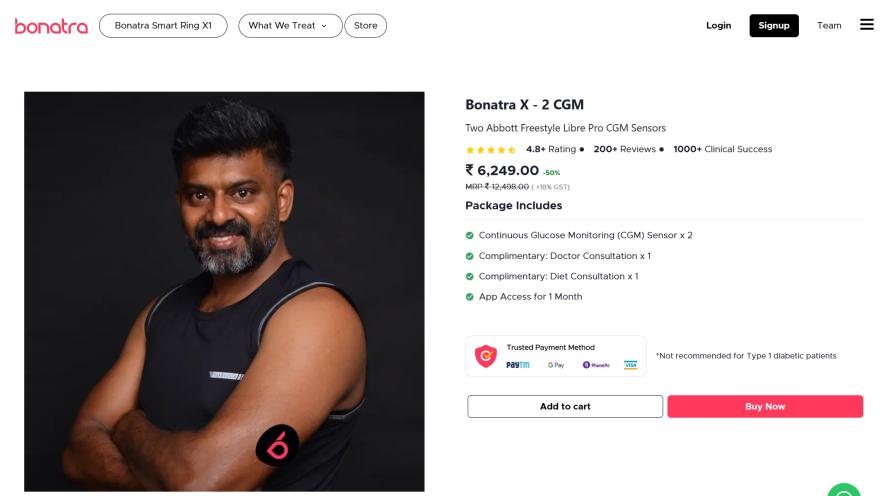Image resolution: width=894 pixels, height=496 pixels.
Task: Click the Visa card logo
Action: [630, 365]
